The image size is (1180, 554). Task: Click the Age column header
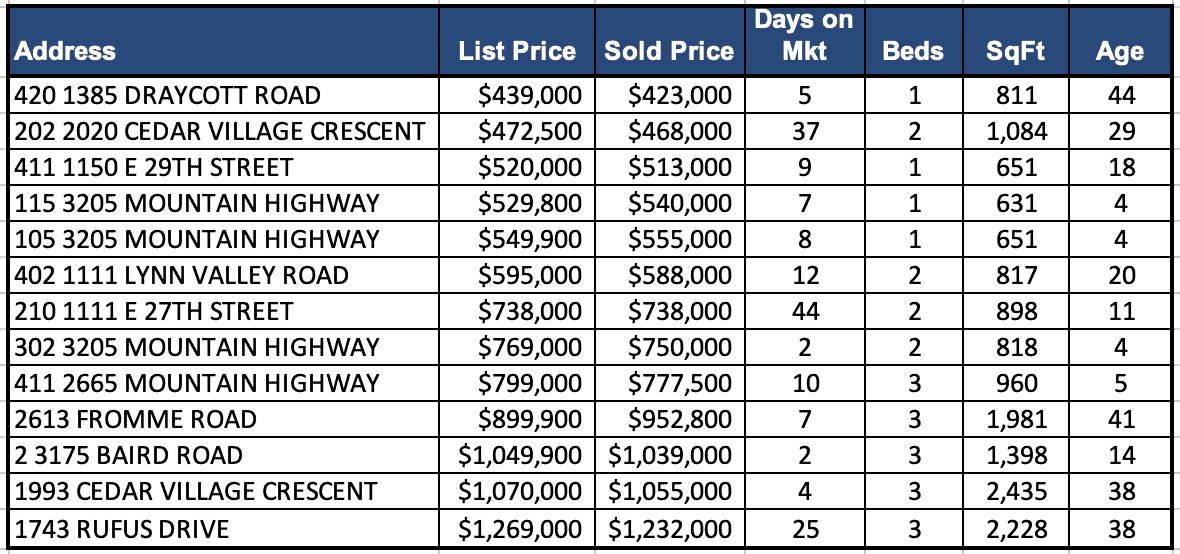(1119, 51)
